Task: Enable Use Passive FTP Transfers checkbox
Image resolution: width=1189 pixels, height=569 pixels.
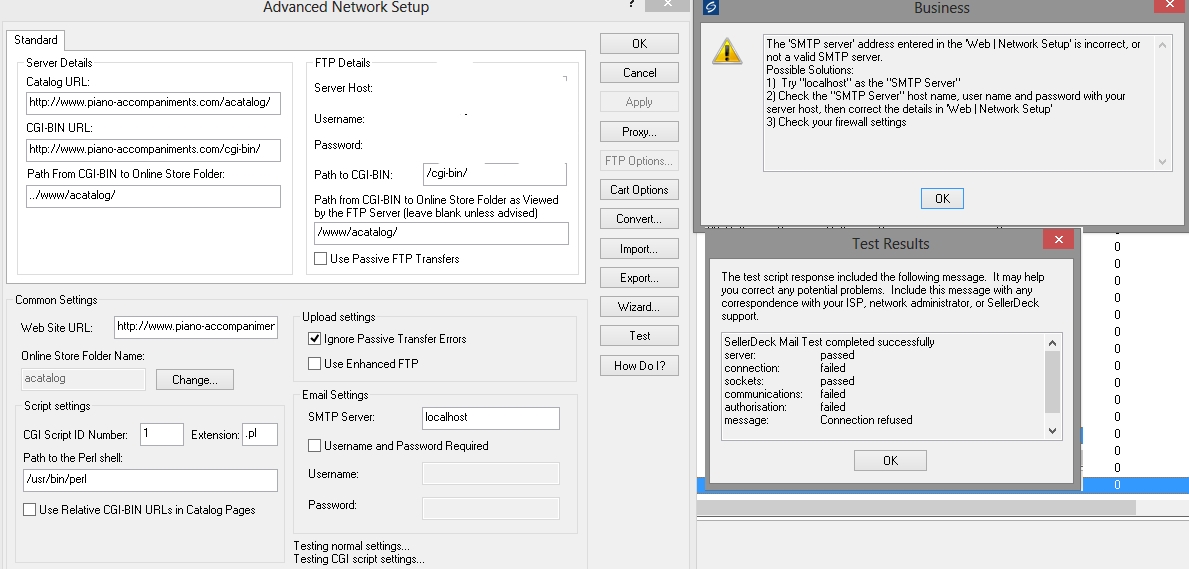Action: tap(321, 259)
